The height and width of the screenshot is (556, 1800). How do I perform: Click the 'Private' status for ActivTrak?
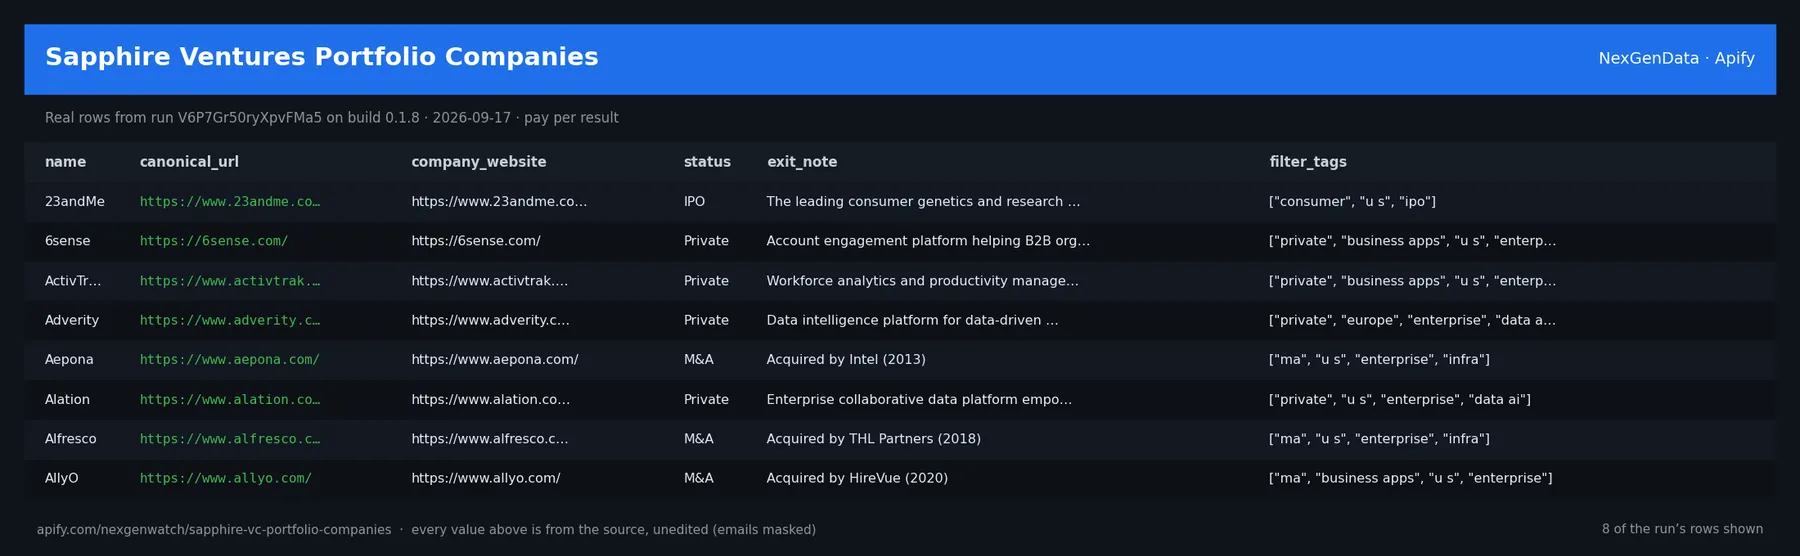click(x=706, y=281)
